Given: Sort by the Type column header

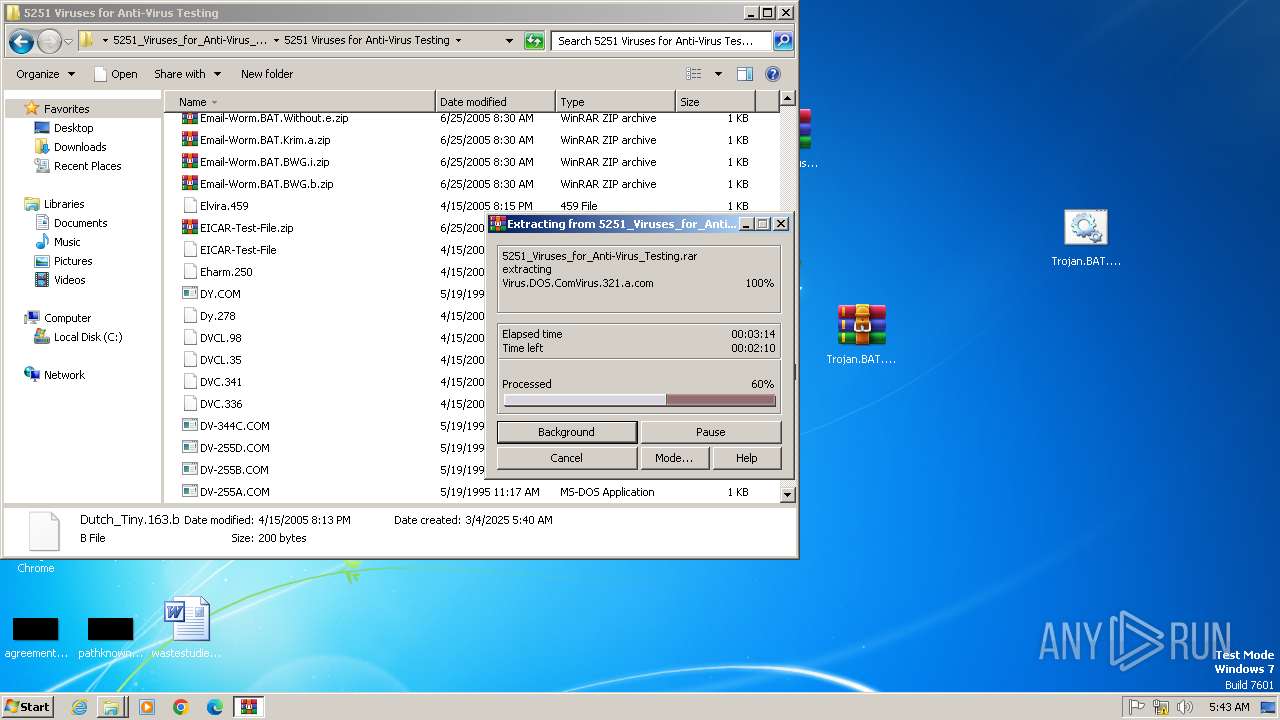Looking at the screenshot, I should [615, 102].
